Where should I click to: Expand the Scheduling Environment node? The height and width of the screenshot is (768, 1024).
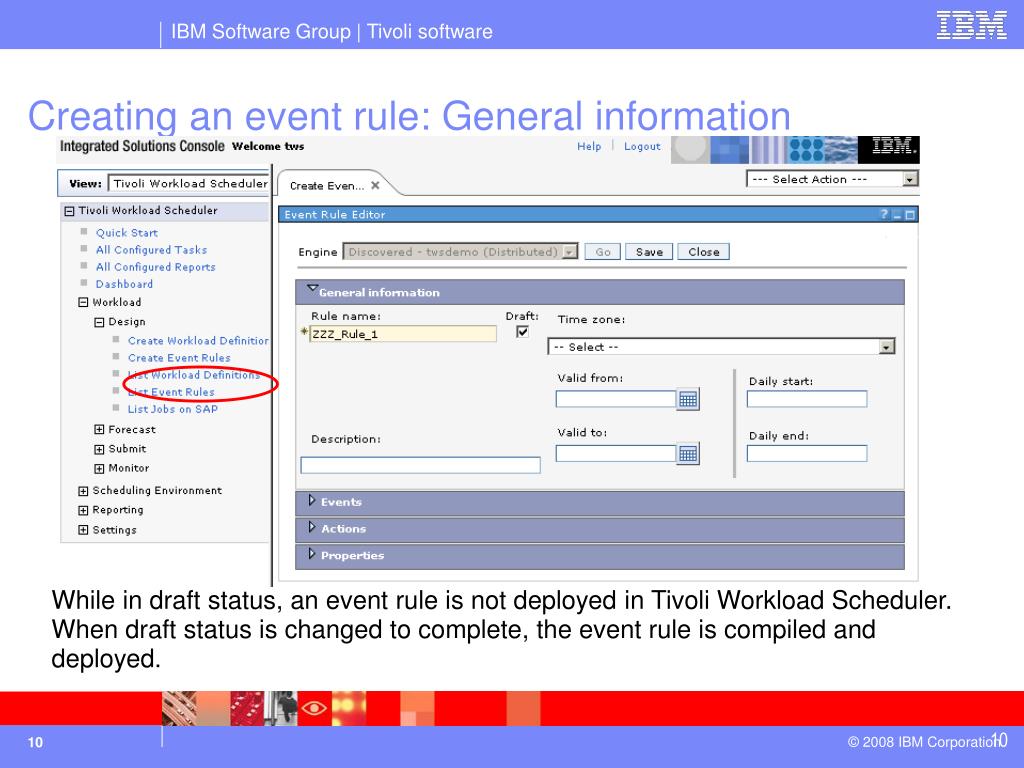(x=83, y=491)
